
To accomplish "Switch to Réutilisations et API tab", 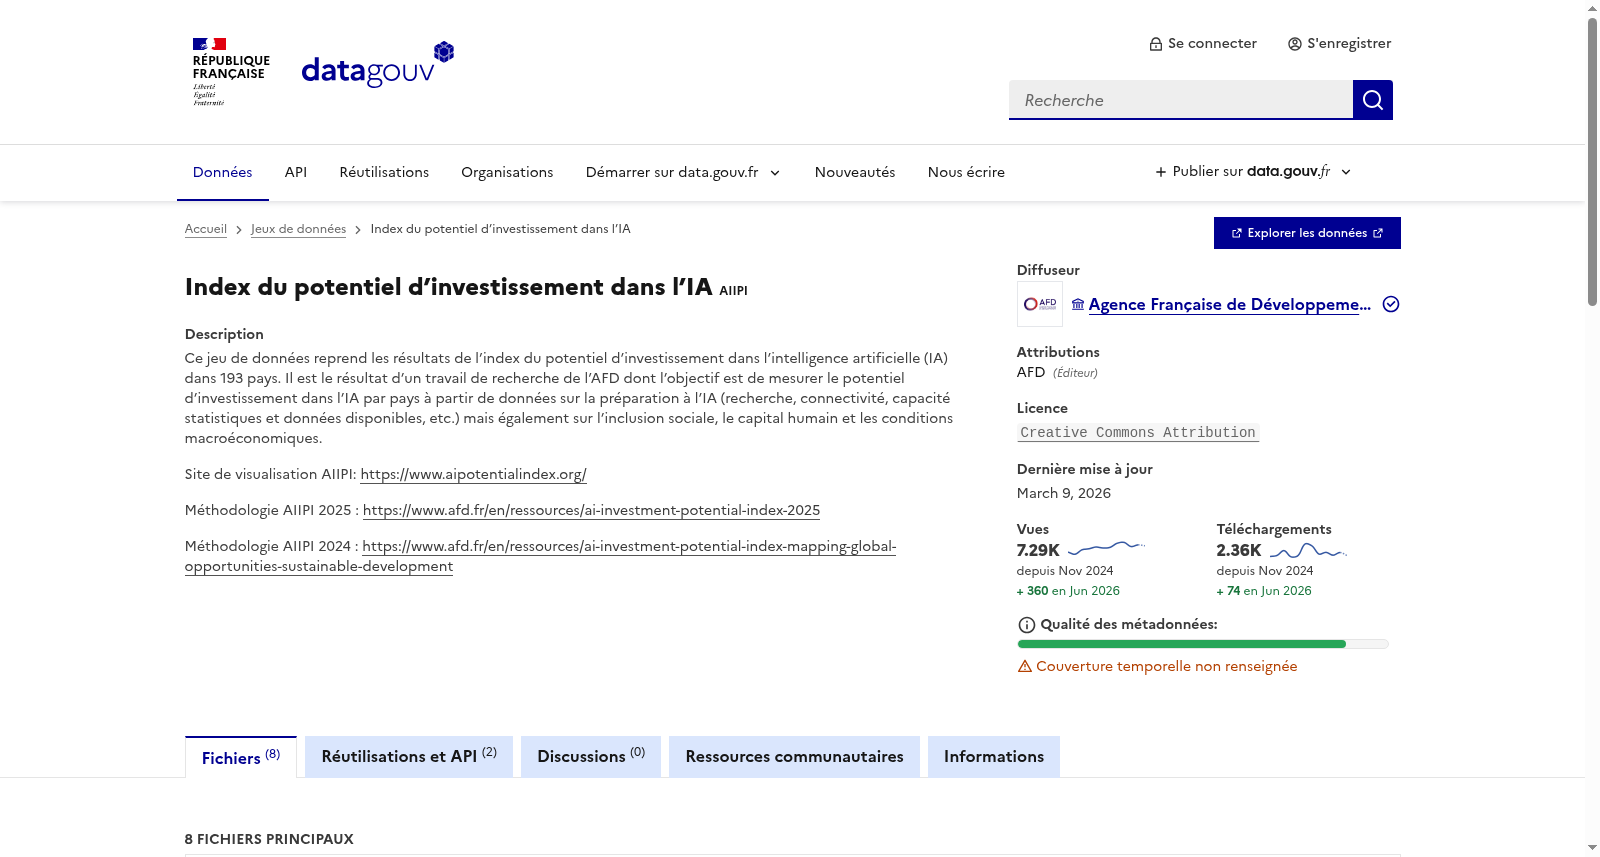I will click(409, 757).
